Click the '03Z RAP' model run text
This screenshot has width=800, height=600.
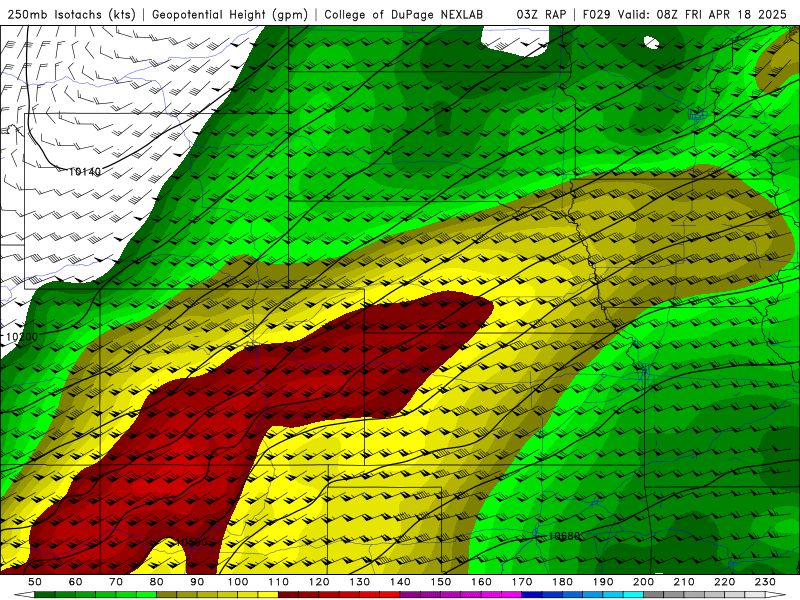pyautogui.click(x=541, y=15)
